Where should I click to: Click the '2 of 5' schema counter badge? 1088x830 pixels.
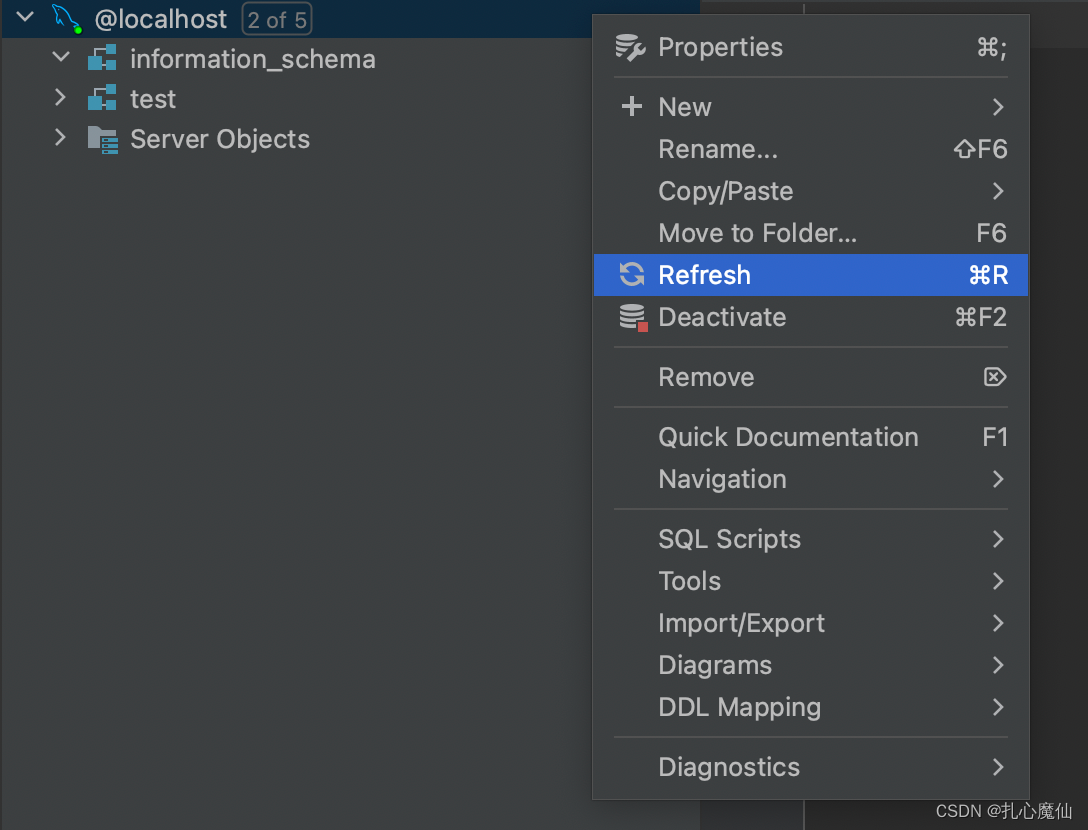(x=277, y=19)
